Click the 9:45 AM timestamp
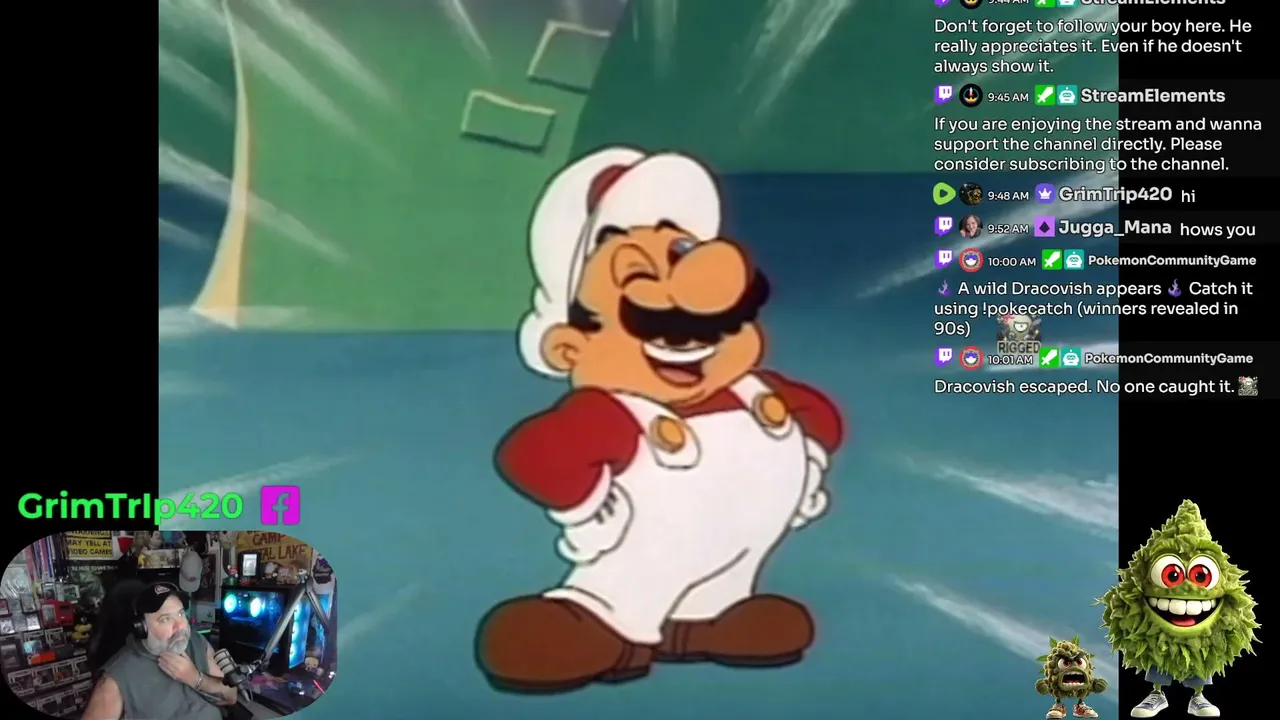This screenshot has width=1280, height=720. [1008, 97]
